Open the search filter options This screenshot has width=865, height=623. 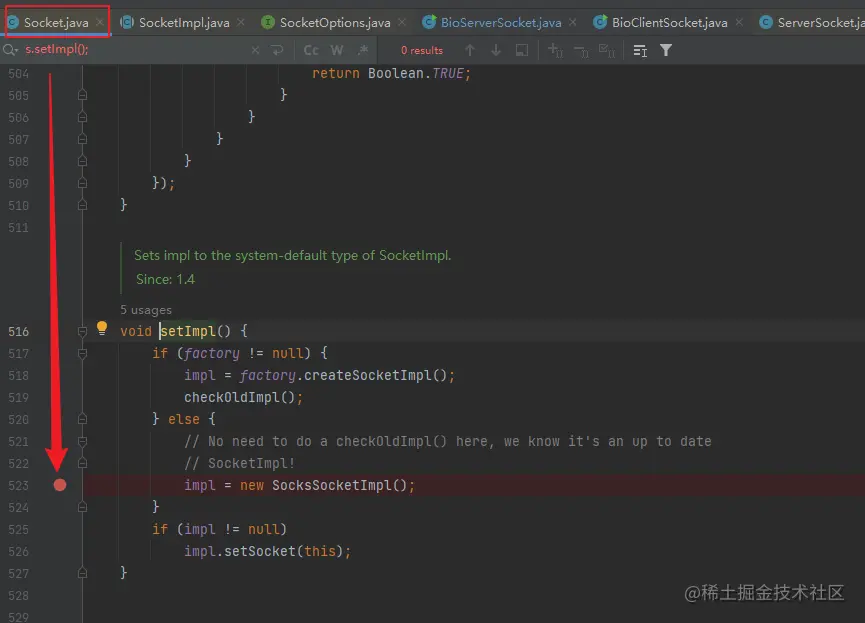(x=666, y=50)
